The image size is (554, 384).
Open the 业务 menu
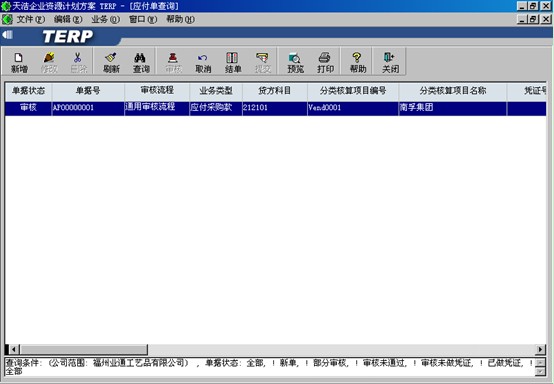(x=105, y=19)
